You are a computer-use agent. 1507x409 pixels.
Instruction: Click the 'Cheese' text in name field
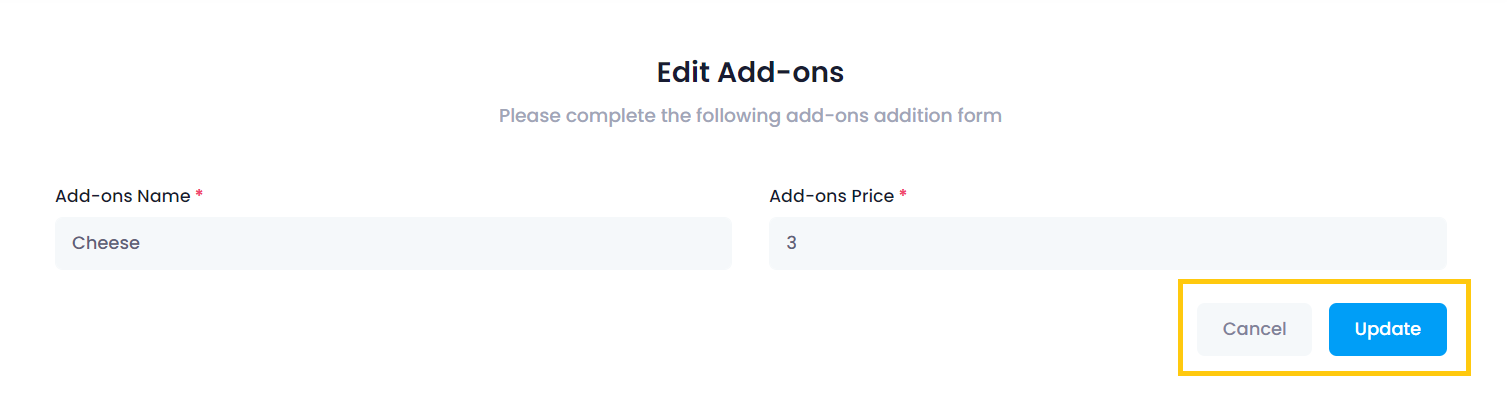(106, 243)
